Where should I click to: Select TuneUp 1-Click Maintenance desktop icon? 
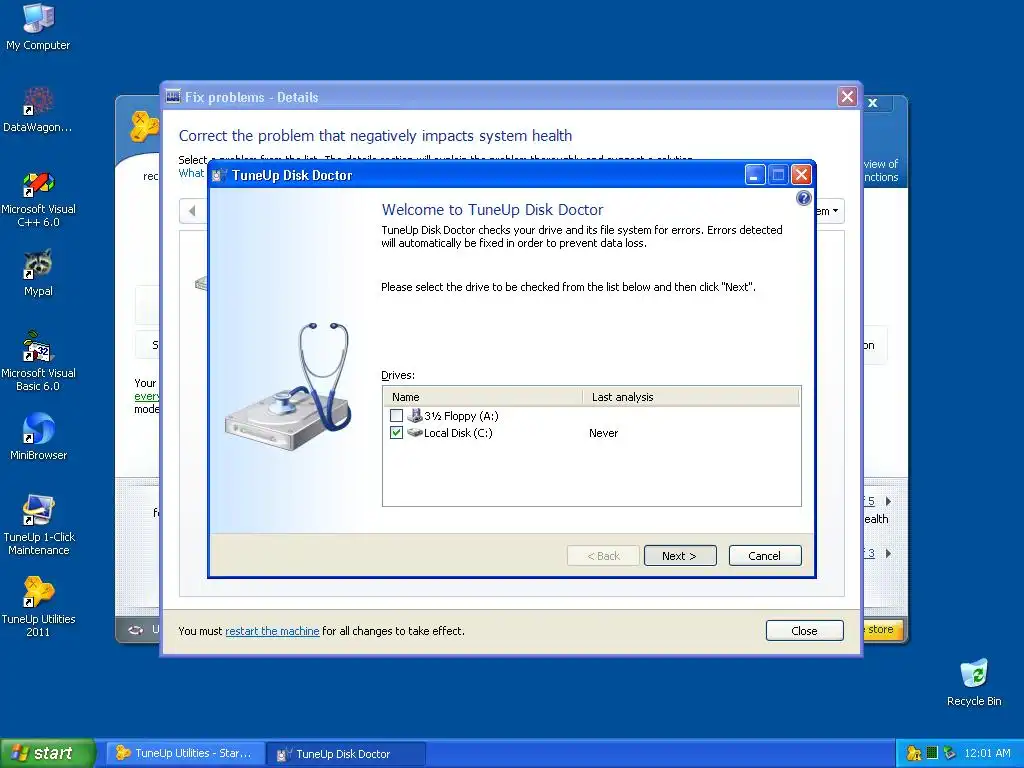coord(38,524)
